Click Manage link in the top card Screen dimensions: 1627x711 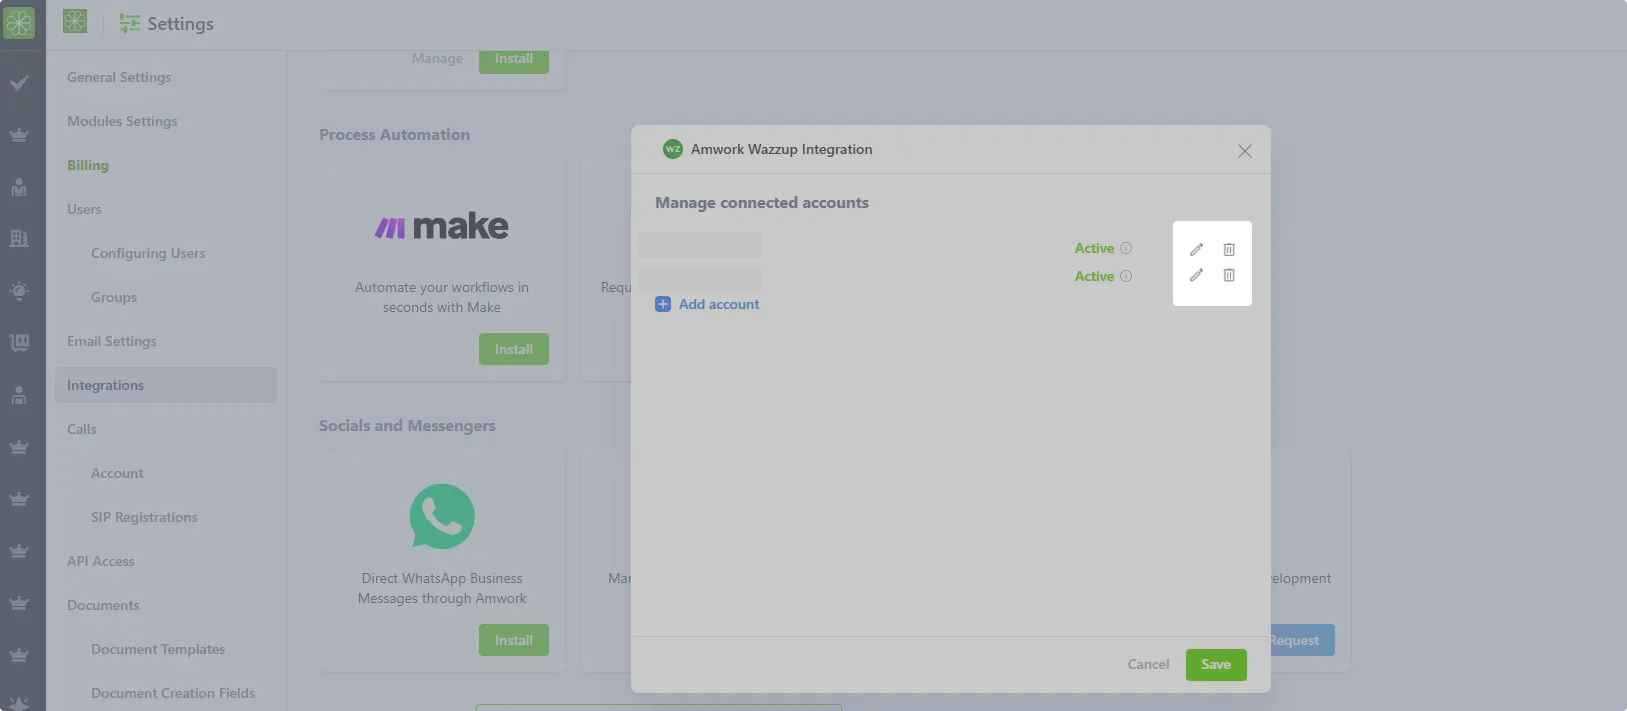(437, 59)
